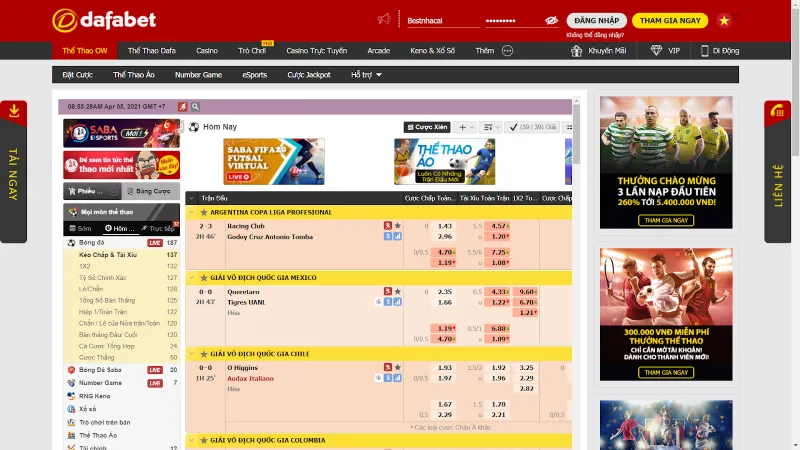Click the Tham Gia Ngay header button
This screenshot has width=800, height=450.
click(670, 20)
